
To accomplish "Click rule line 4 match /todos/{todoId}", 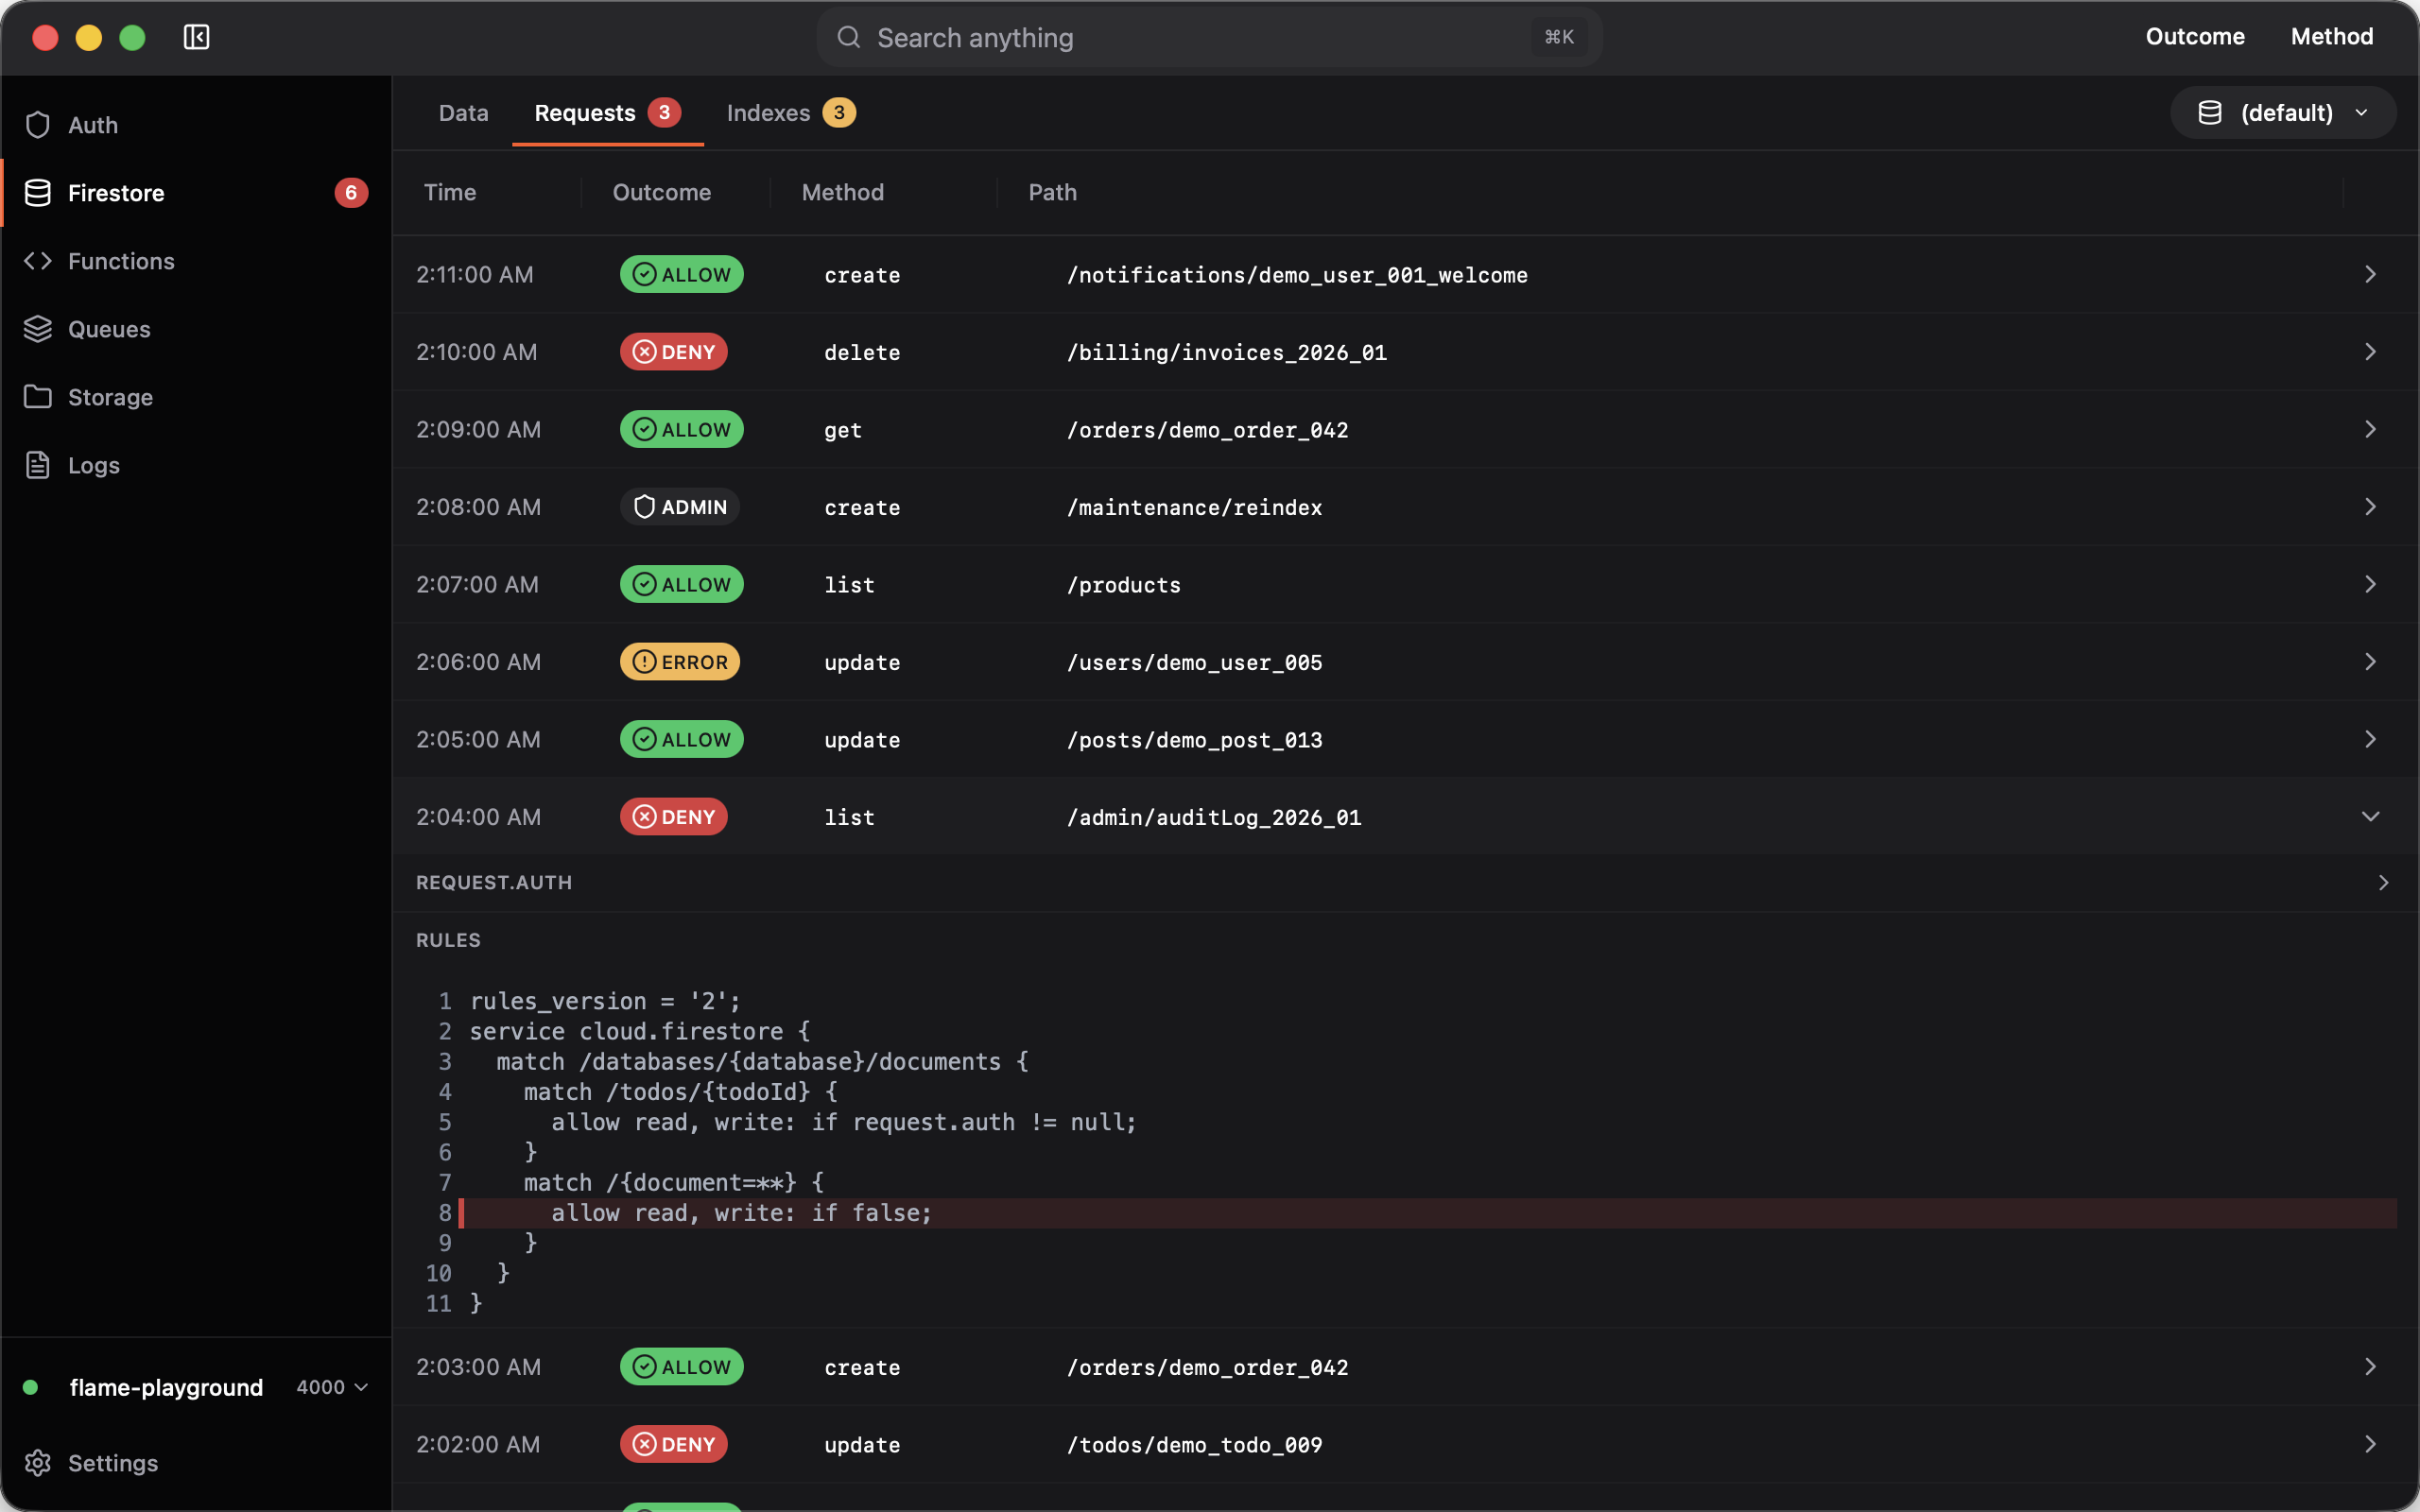I will click(x=680, y=1092).
